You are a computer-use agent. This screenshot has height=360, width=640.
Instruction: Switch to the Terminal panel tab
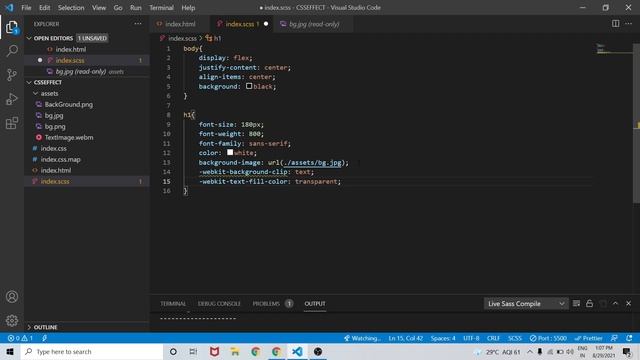tap(173, 304)
